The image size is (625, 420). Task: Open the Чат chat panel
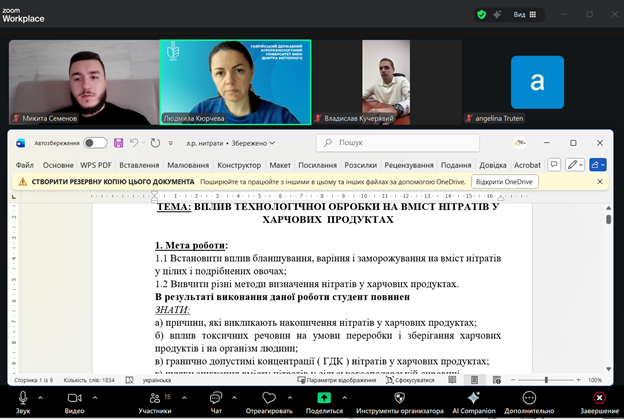215,398
